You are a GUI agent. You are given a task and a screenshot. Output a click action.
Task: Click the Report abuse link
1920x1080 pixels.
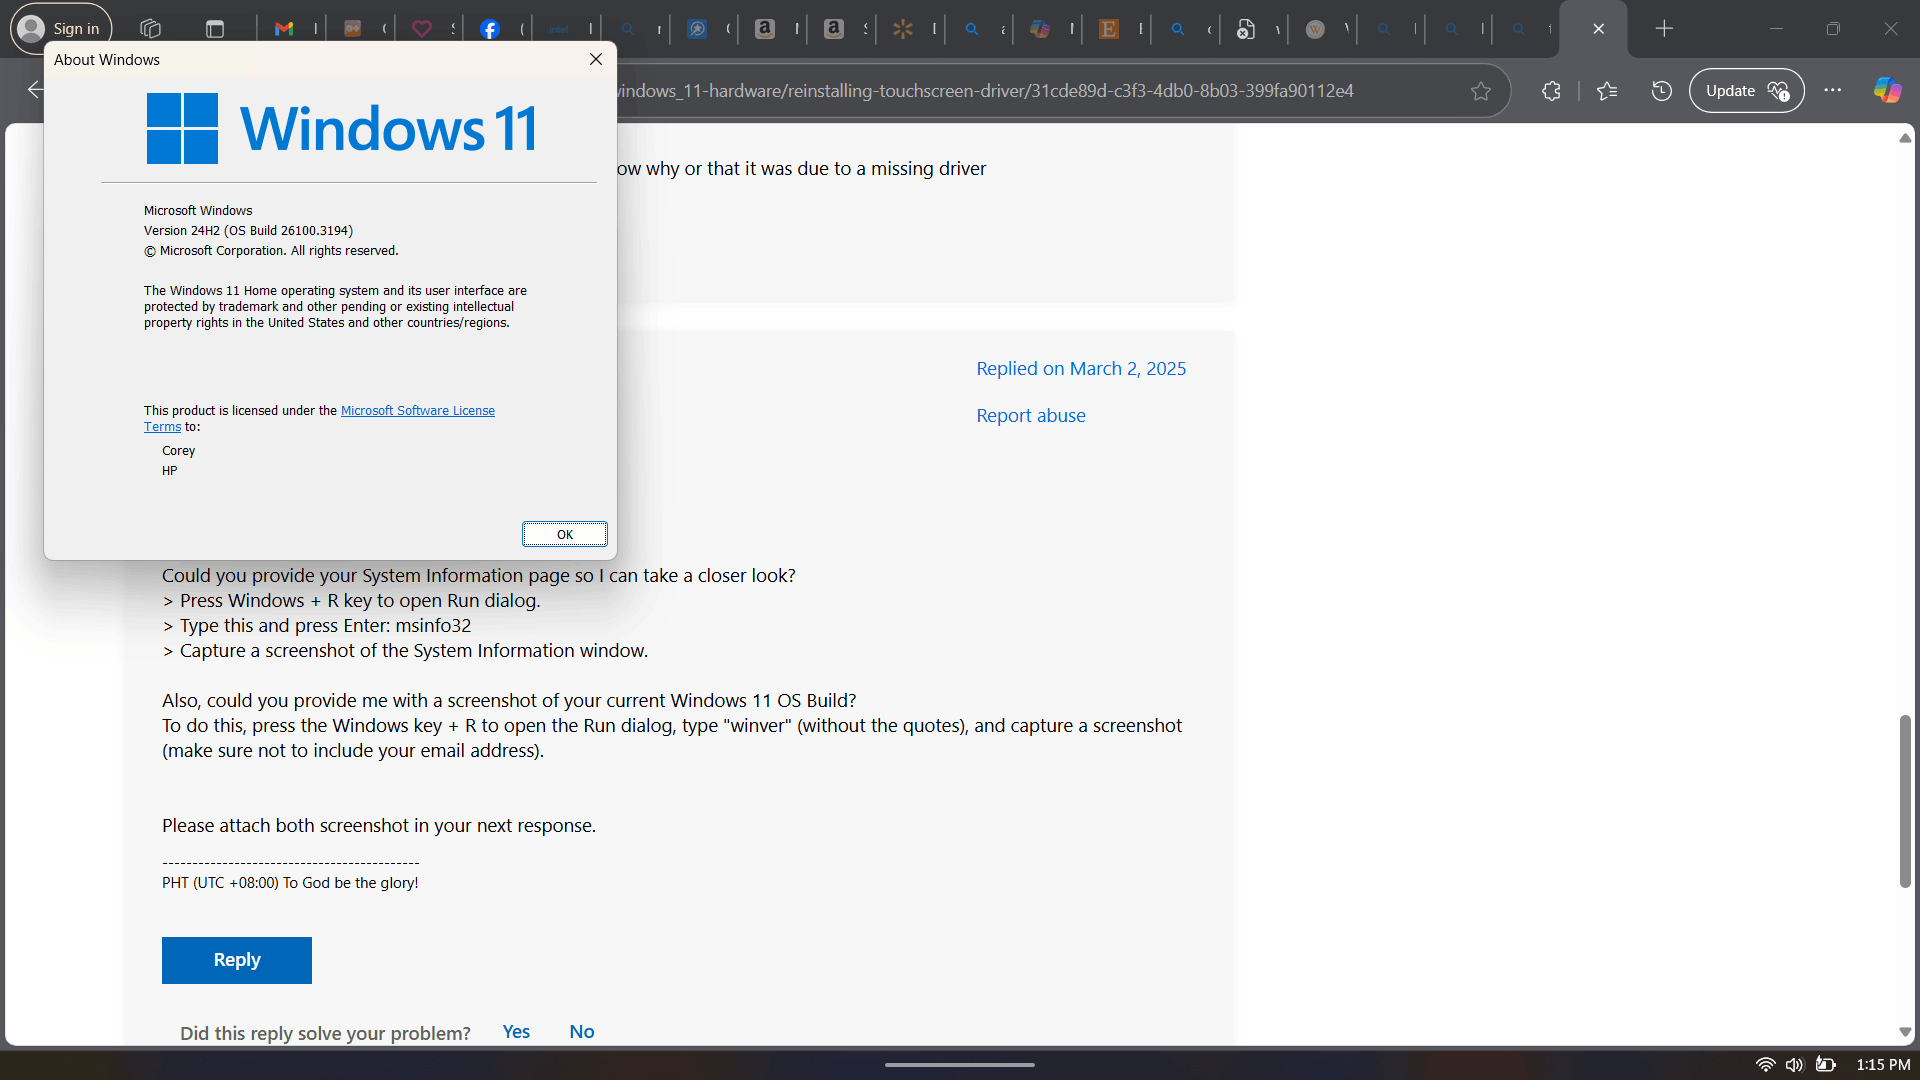point(1030,416)
